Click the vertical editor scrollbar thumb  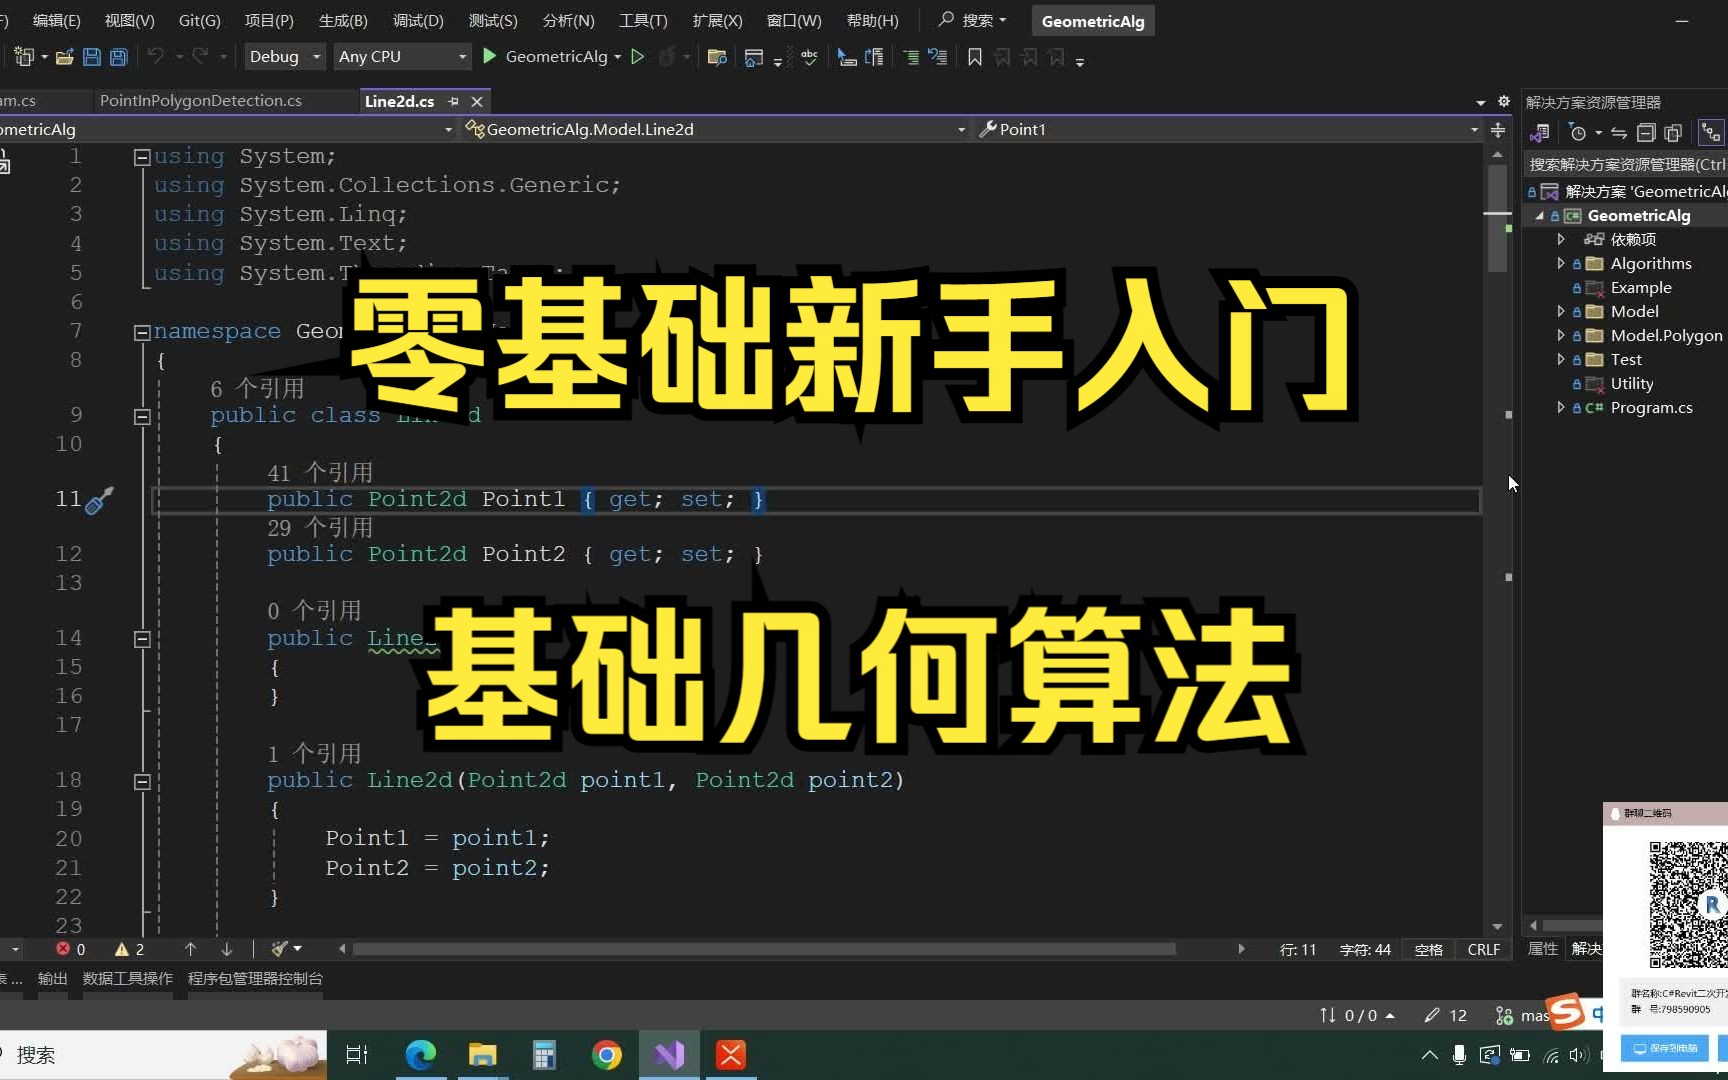tap(1497, 219)
